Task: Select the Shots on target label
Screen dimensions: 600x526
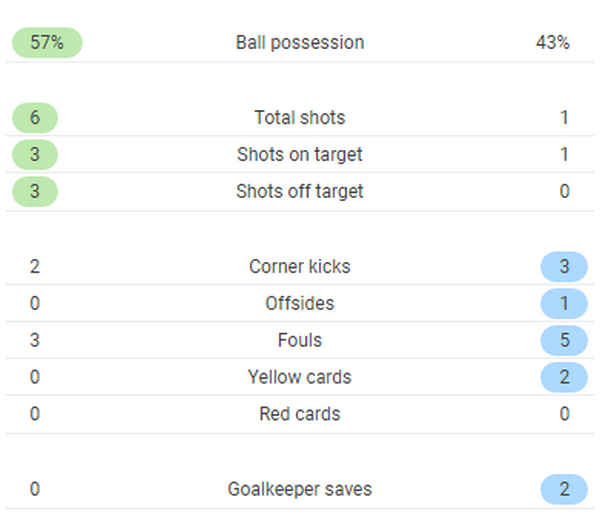Action: coord(300,155)
